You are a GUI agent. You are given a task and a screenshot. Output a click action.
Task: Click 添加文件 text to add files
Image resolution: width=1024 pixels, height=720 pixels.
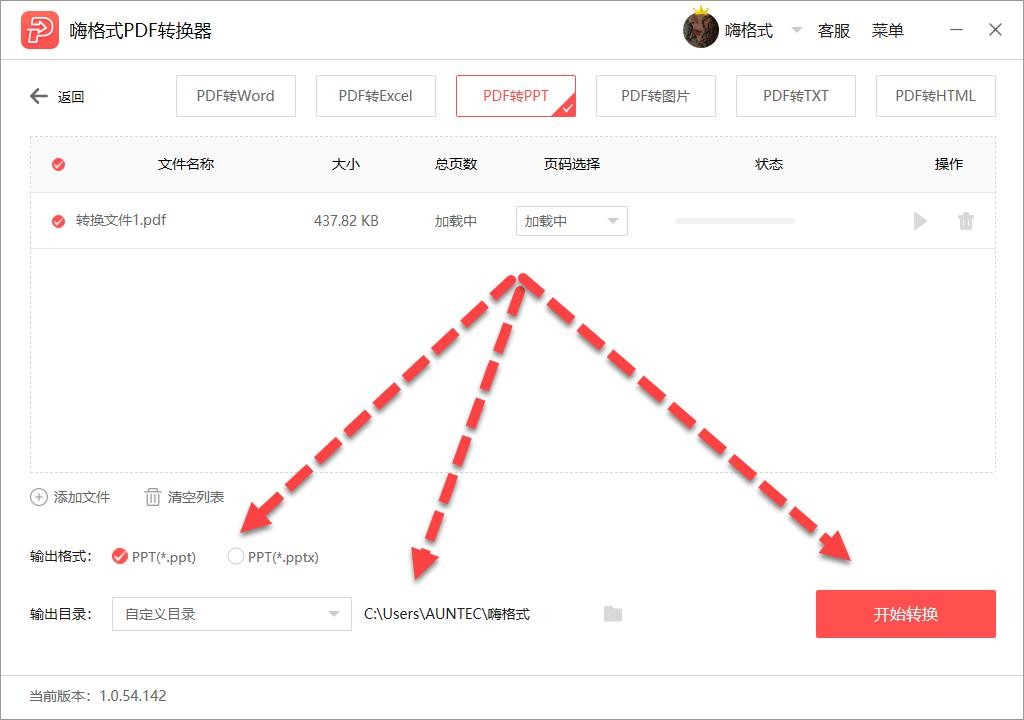(x=82, y=497)
